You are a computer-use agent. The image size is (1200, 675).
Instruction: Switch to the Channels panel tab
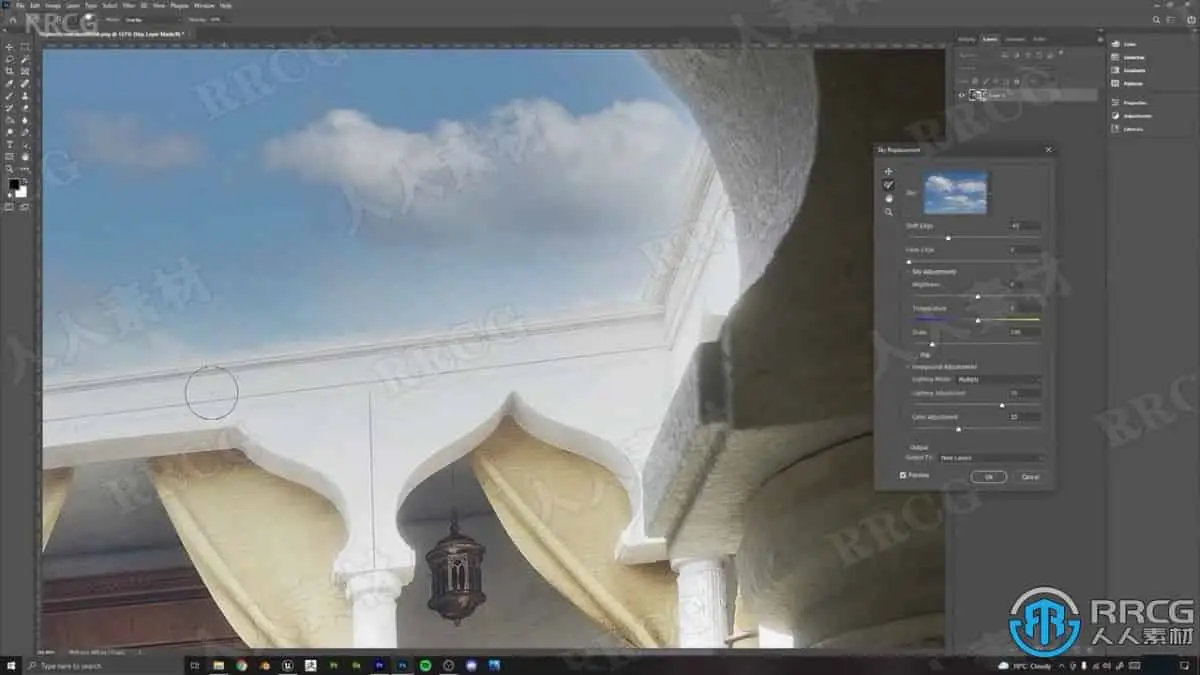pos(1015,39)
